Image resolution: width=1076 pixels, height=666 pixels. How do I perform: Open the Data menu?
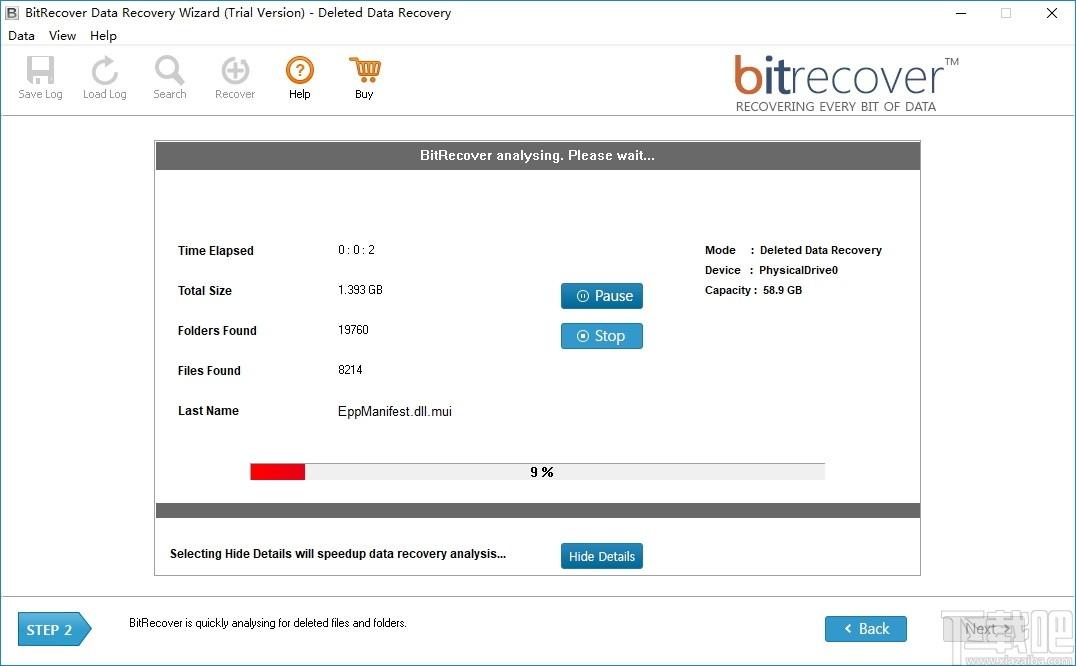21,36
